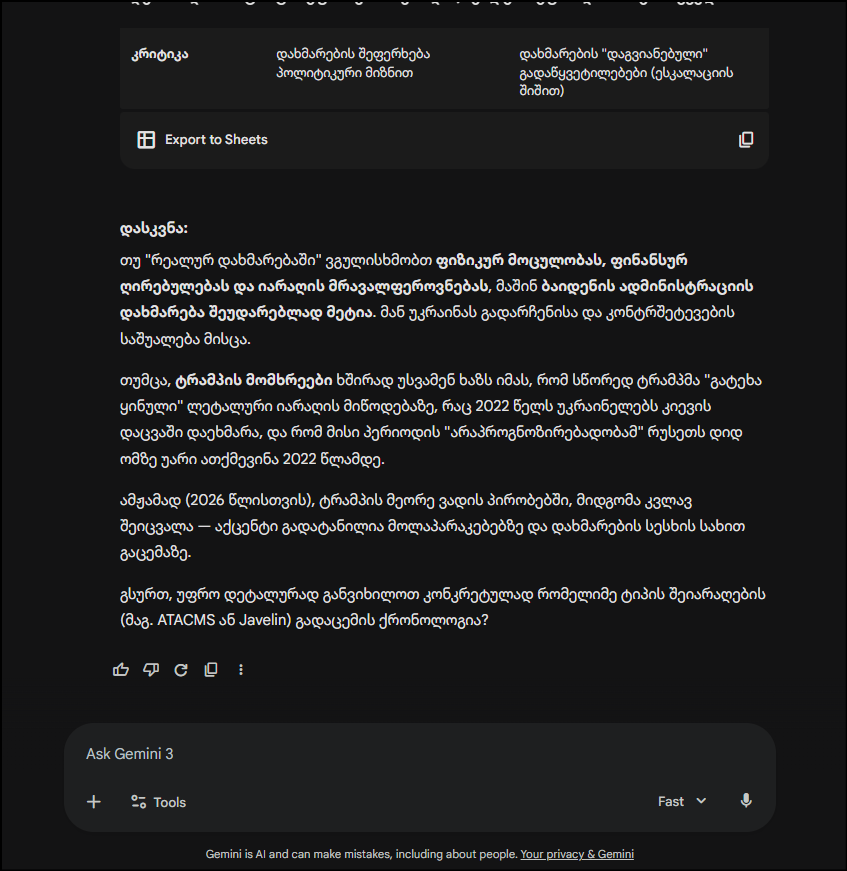Viewport: 847px width, 871px height.
Task: Expand the chevron next to Fast
Action: pyautogui.click(x=700, y=800)
